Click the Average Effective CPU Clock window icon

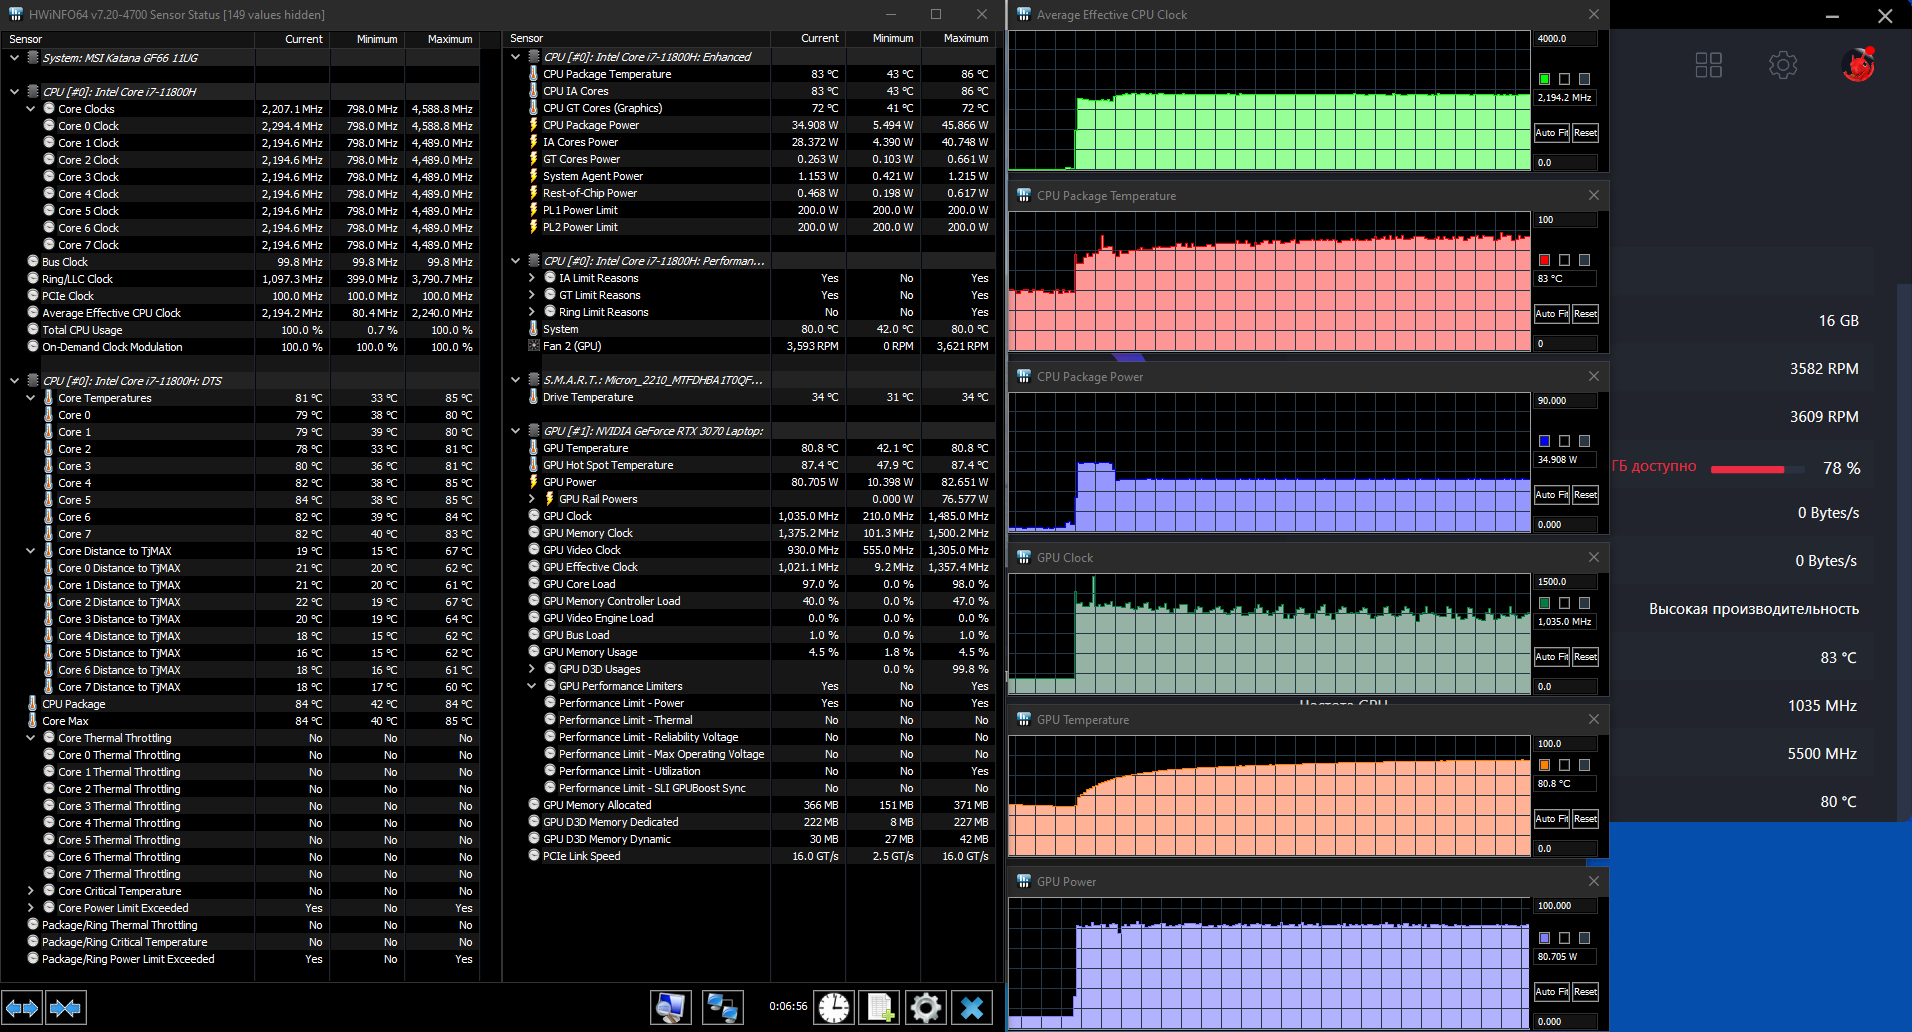pyautogui.click(x=1024, y=15)
